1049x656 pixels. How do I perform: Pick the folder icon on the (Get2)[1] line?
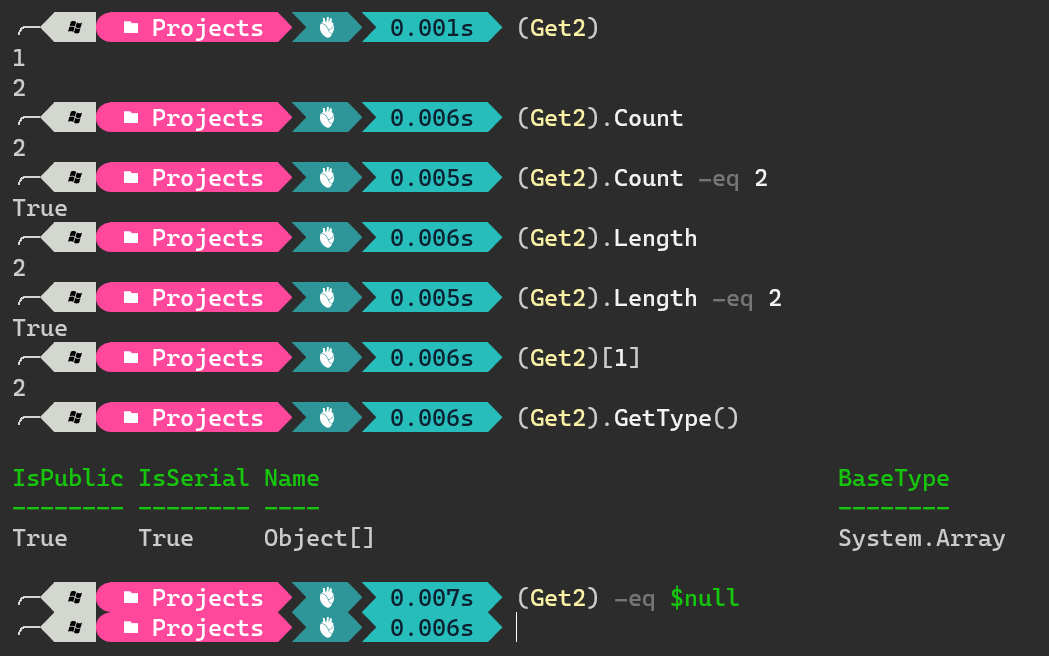(x=131, y=358)
